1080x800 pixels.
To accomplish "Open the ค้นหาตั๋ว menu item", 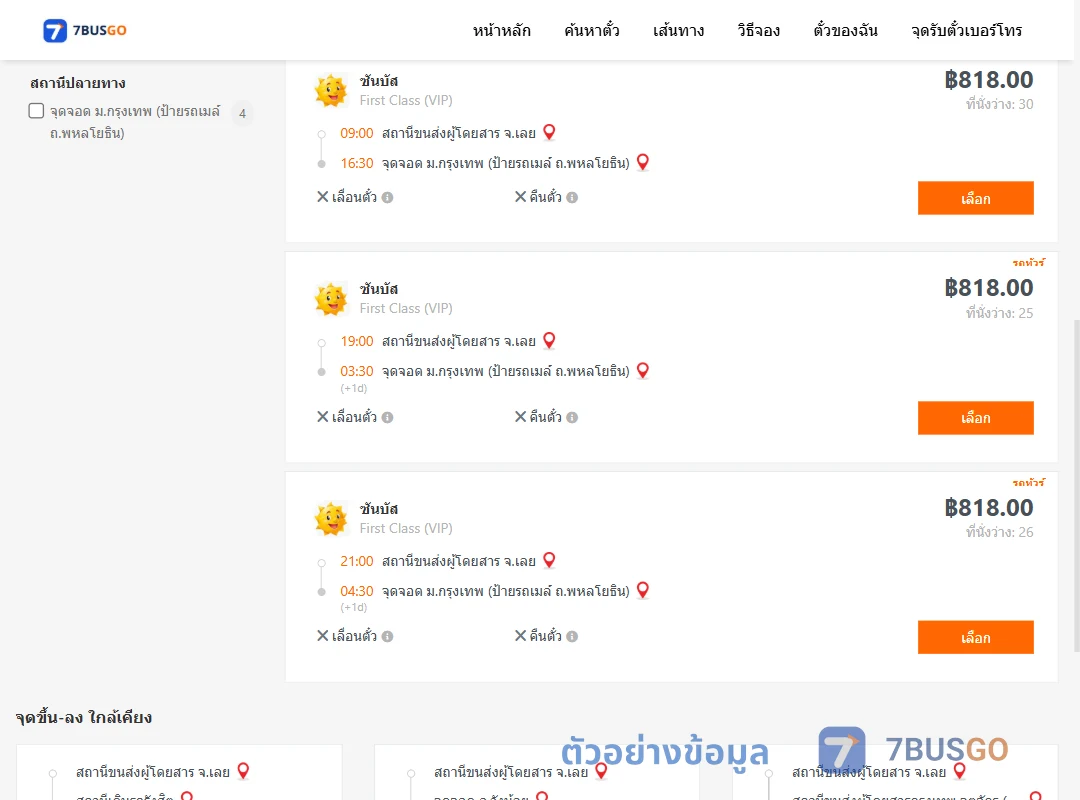I will pyautogui.click(x=592, y=30).
